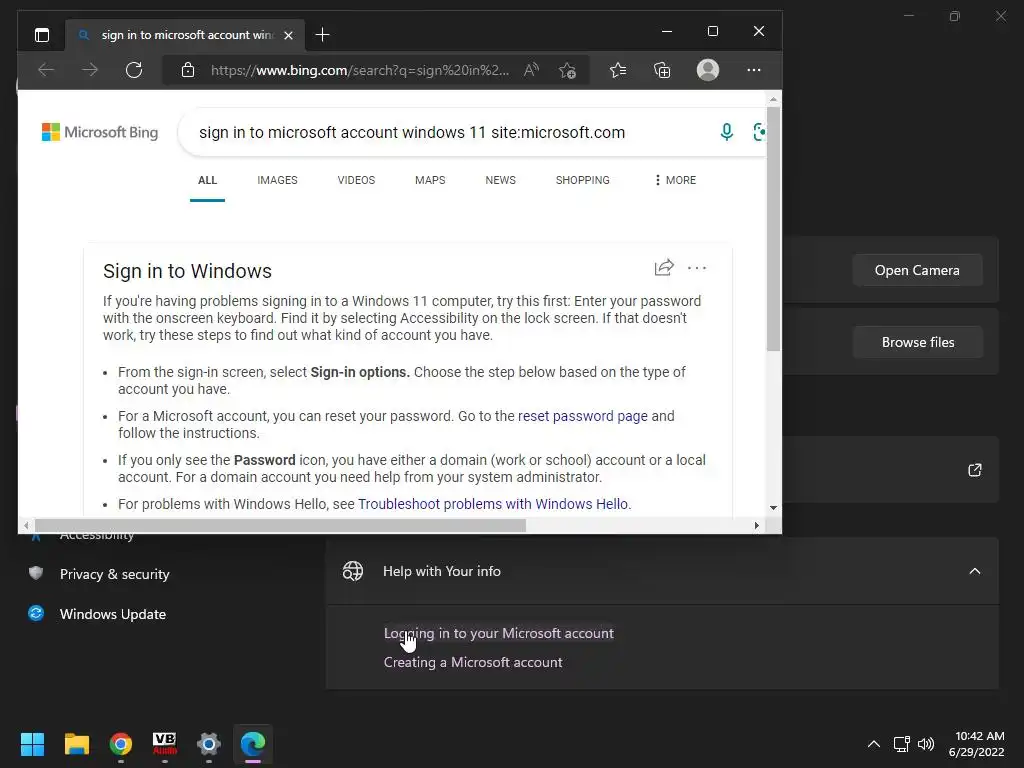
Task: Launch Google Chrome from the taskbar
Action: pyautogui.click(x=121, y=744)
